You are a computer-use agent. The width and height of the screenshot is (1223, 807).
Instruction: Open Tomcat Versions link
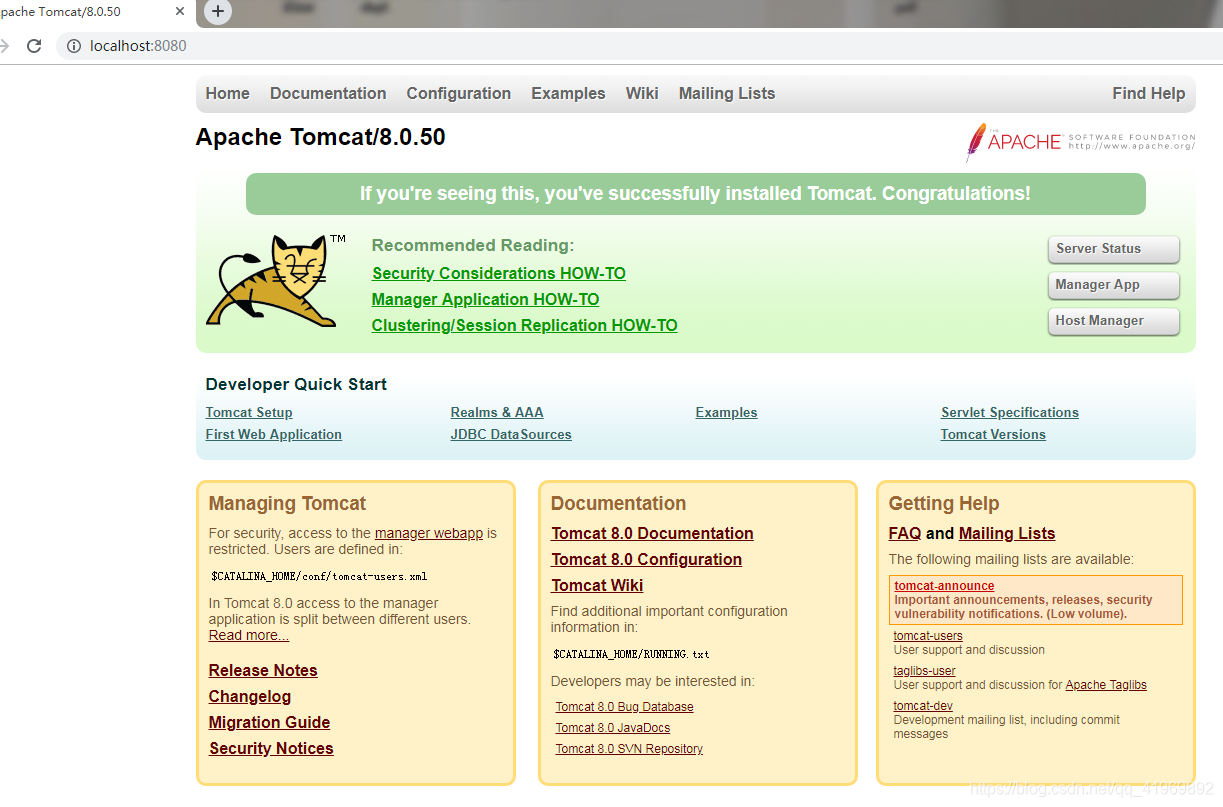click(x=993, y=434)
